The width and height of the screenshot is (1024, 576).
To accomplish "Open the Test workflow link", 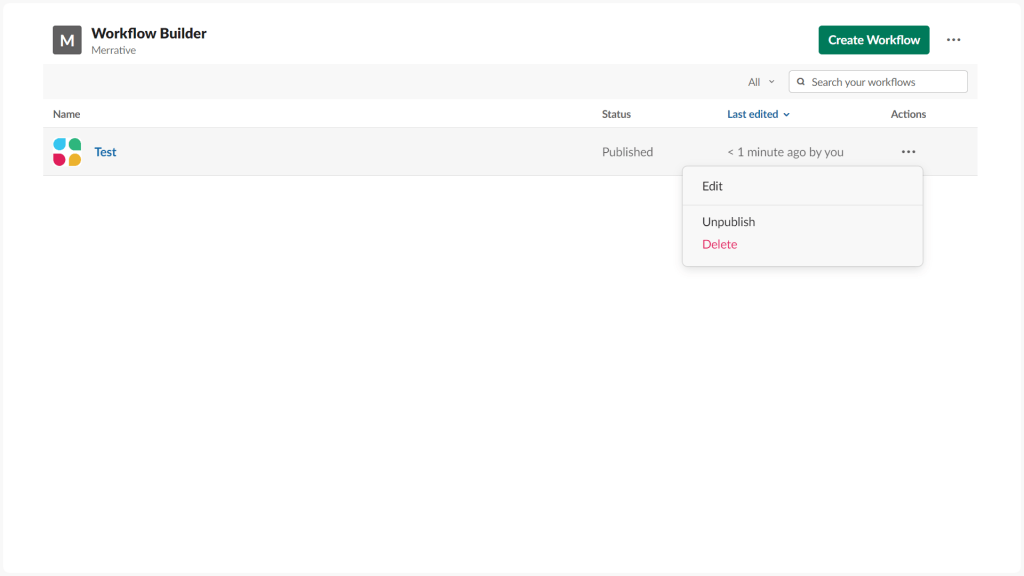I will (105, 151).
